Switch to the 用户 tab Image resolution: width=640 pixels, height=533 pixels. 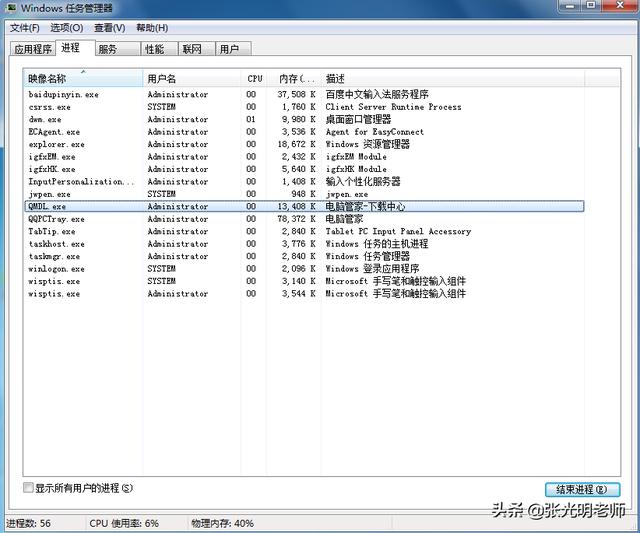(x=233, y=49)
